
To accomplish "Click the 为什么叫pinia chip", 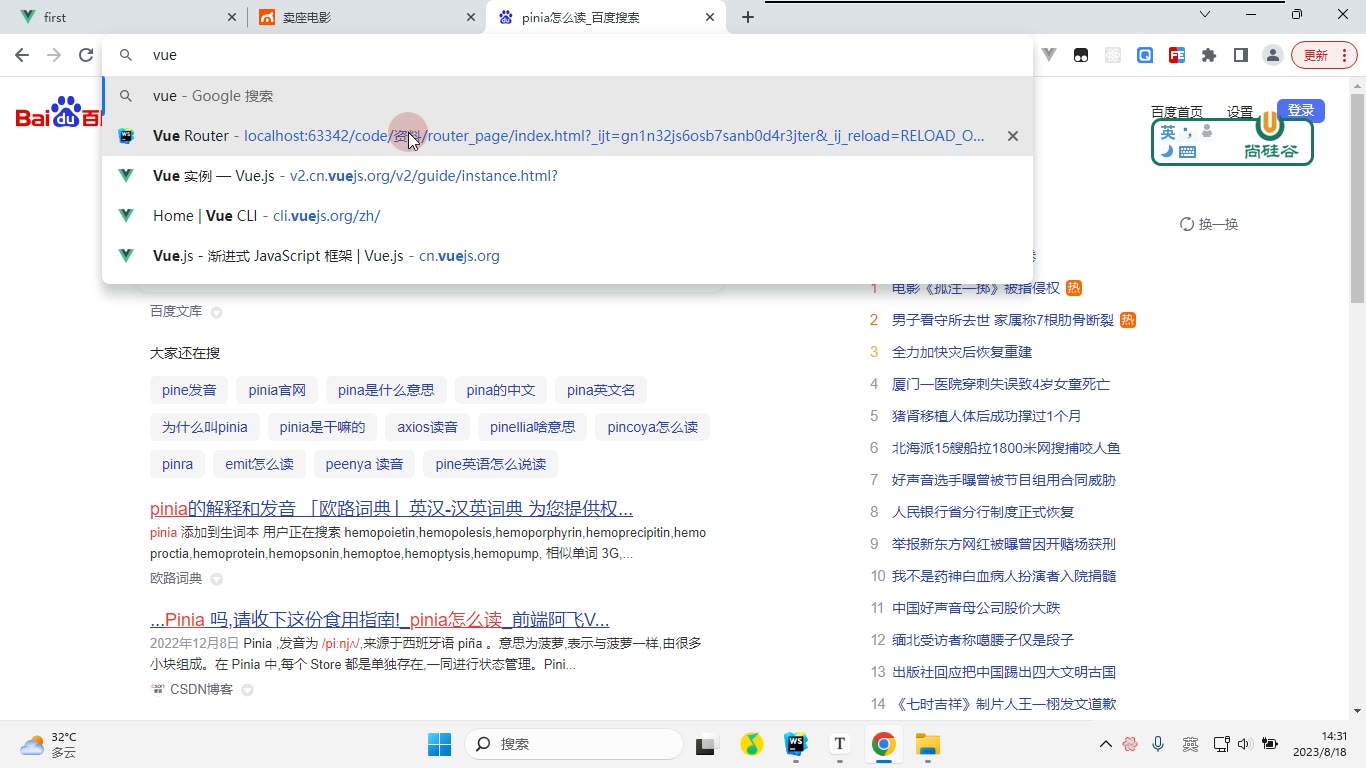I will (x=205, y=427).
